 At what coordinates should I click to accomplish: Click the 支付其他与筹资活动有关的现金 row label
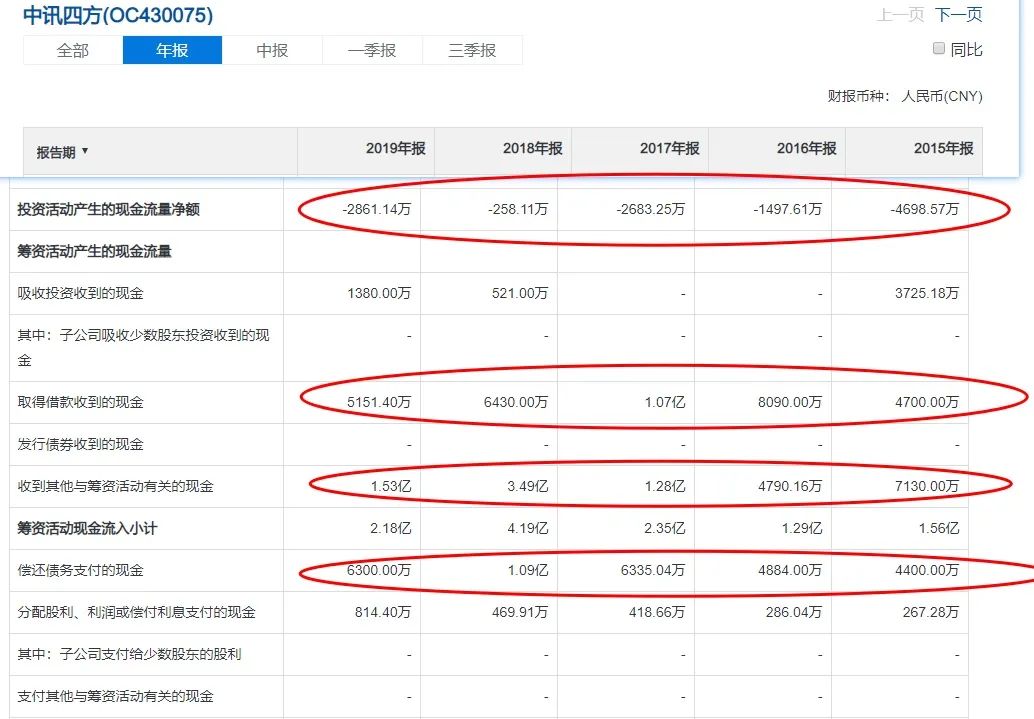[115, 697]
